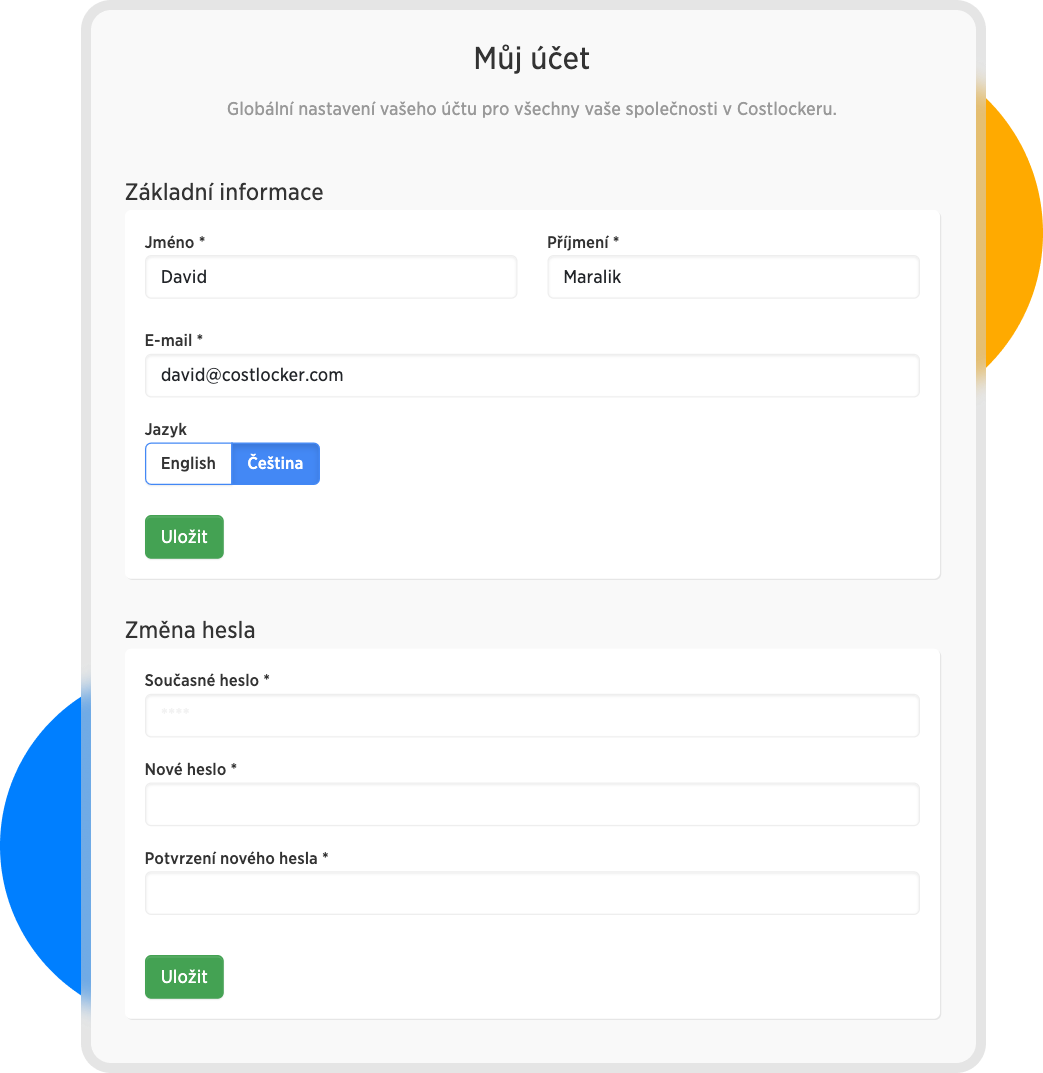This screenshot has height=1073, width=1043.
Task: Click the E-mail address input field
Action: point(531,376)
